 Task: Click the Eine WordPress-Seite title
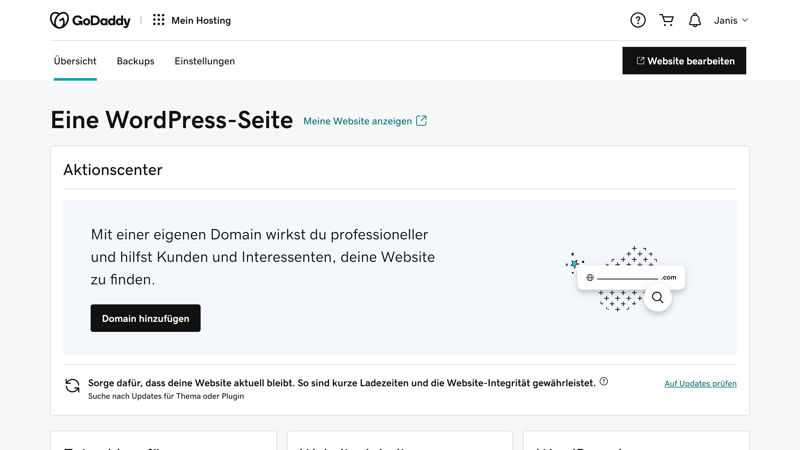point(171,120)
